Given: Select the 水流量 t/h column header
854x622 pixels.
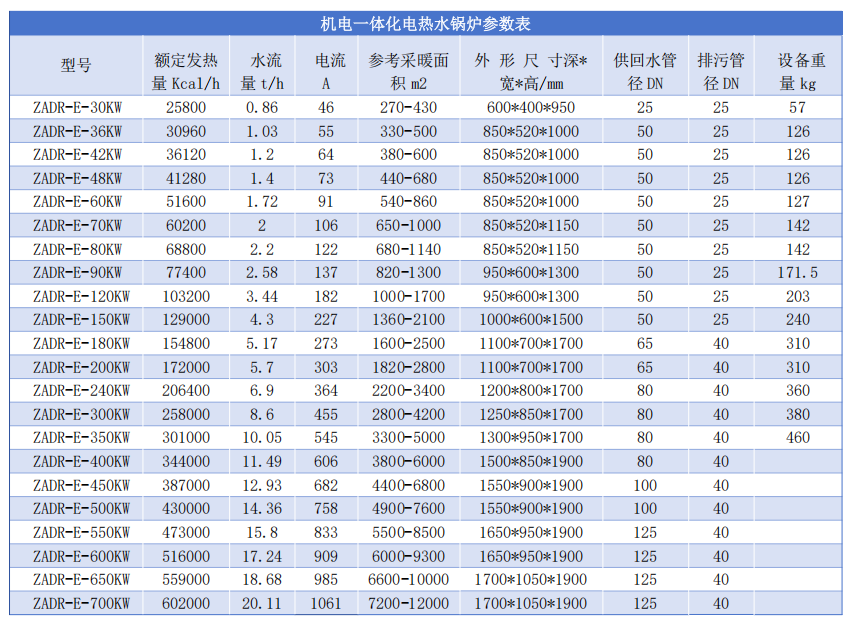Looking at the screenshot, I should click(262, 66).
